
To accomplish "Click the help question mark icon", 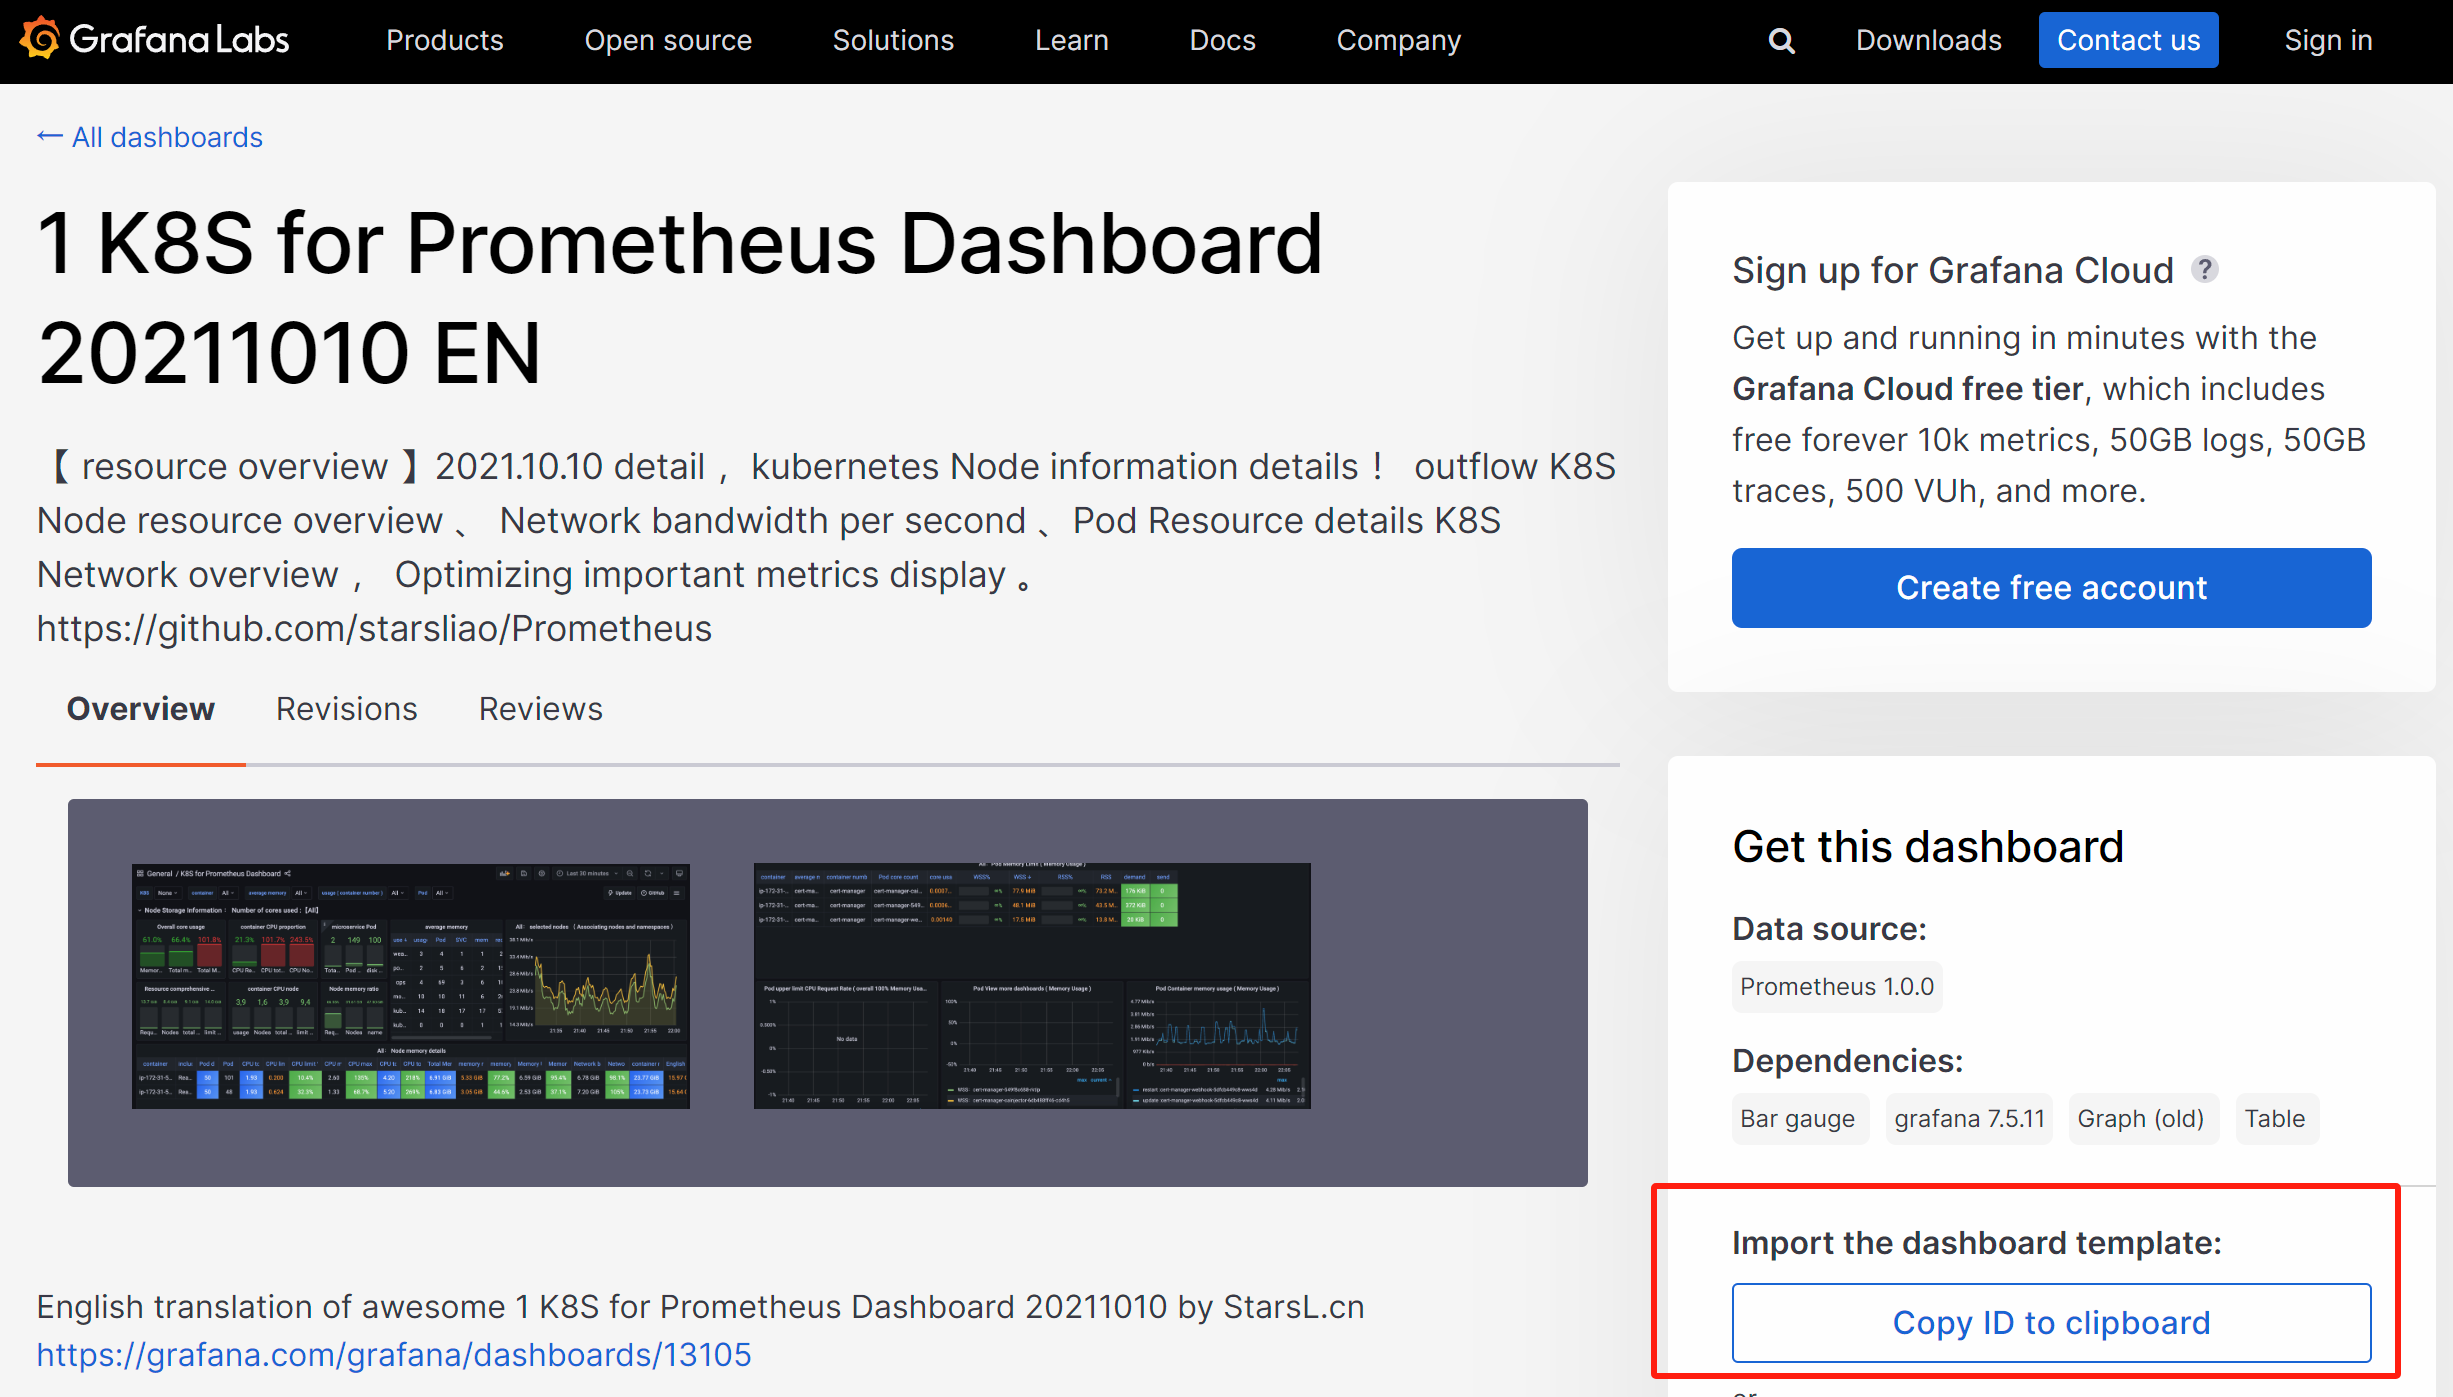I will click(2204, 269).
